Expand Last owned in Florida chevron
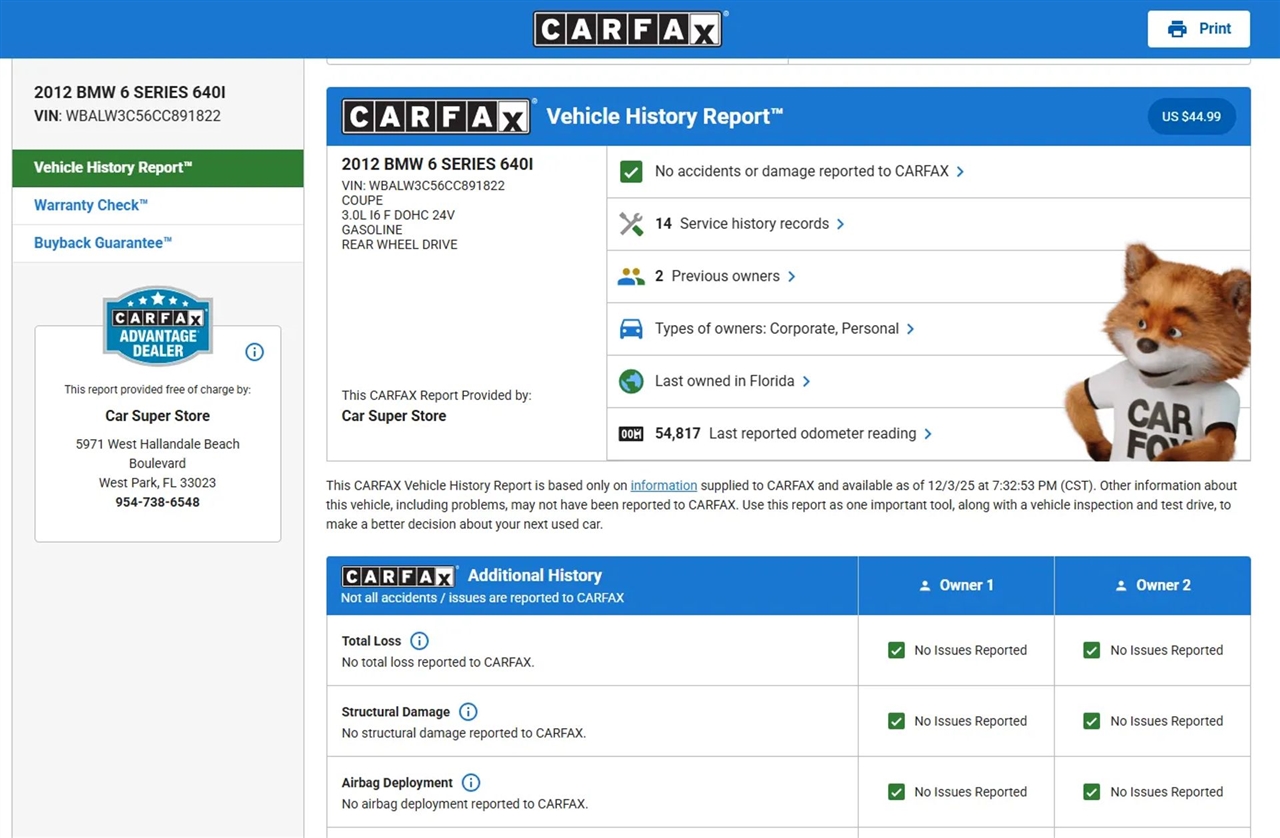Viewport: 1280px width, 838px height. 806,381
